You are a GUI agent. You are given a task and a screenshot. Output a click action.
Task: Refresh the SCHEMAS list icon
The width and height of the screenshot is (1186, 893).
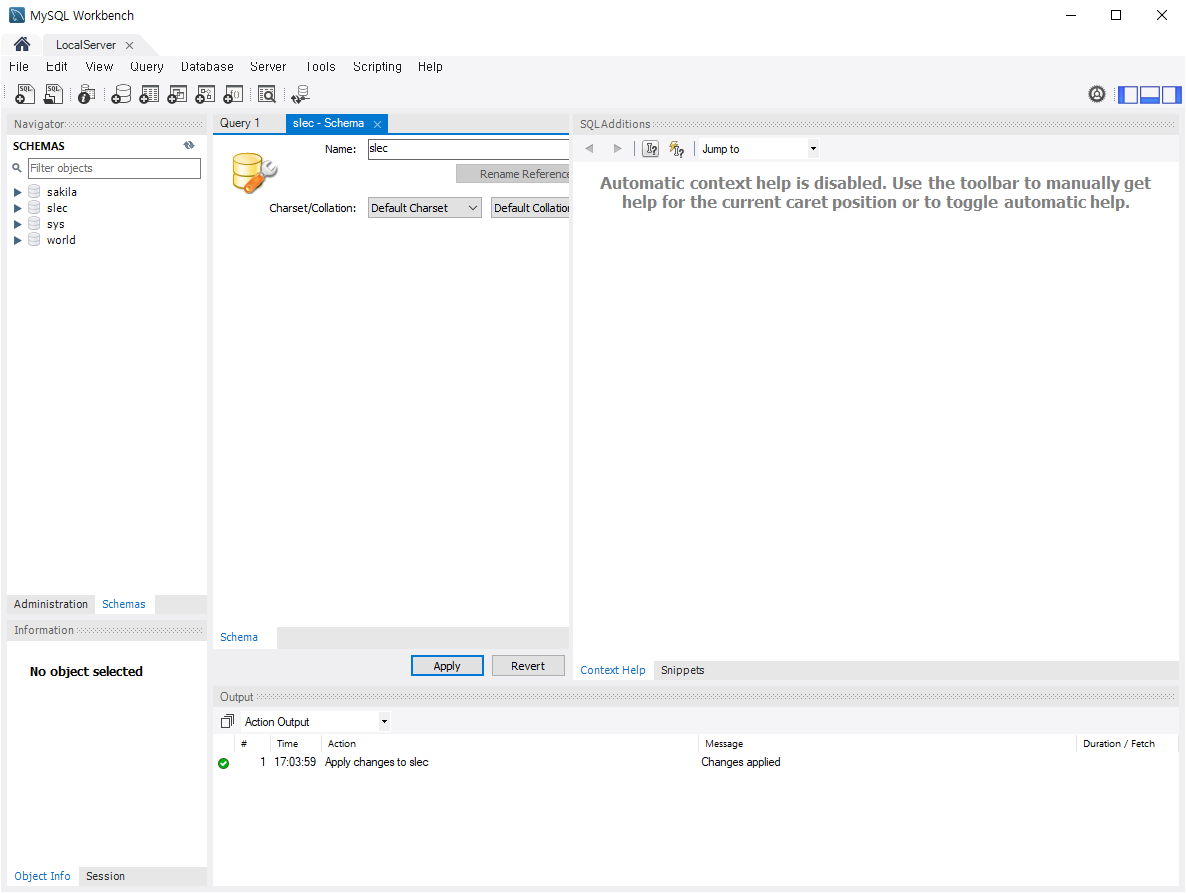click(x=189, y=145)
